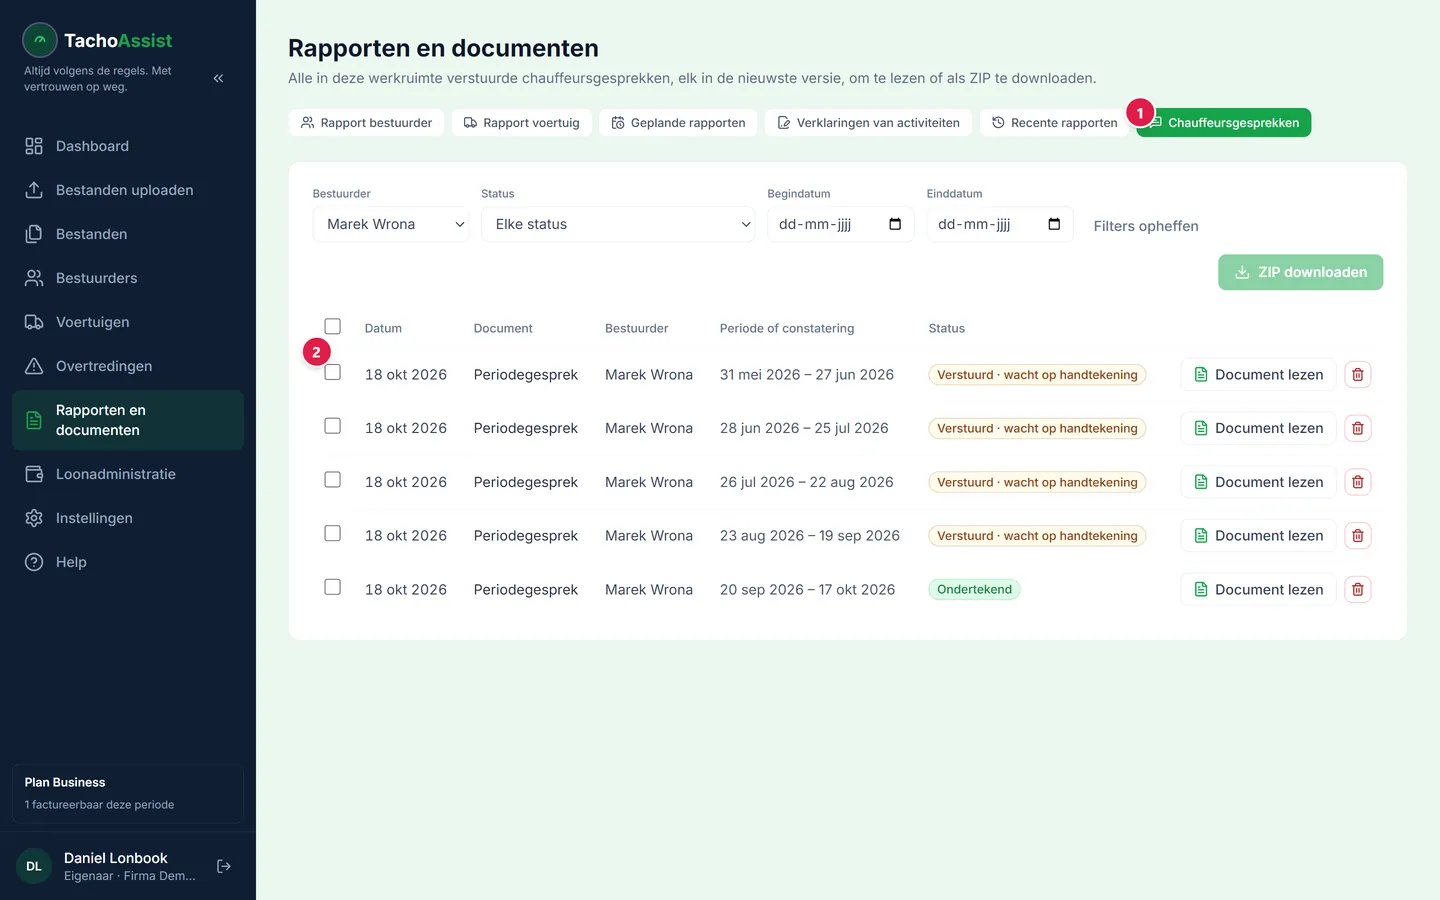Check the row for 26 jul 2026 – 22 aug 2026
1440x900 pixels.
(333, 480)
